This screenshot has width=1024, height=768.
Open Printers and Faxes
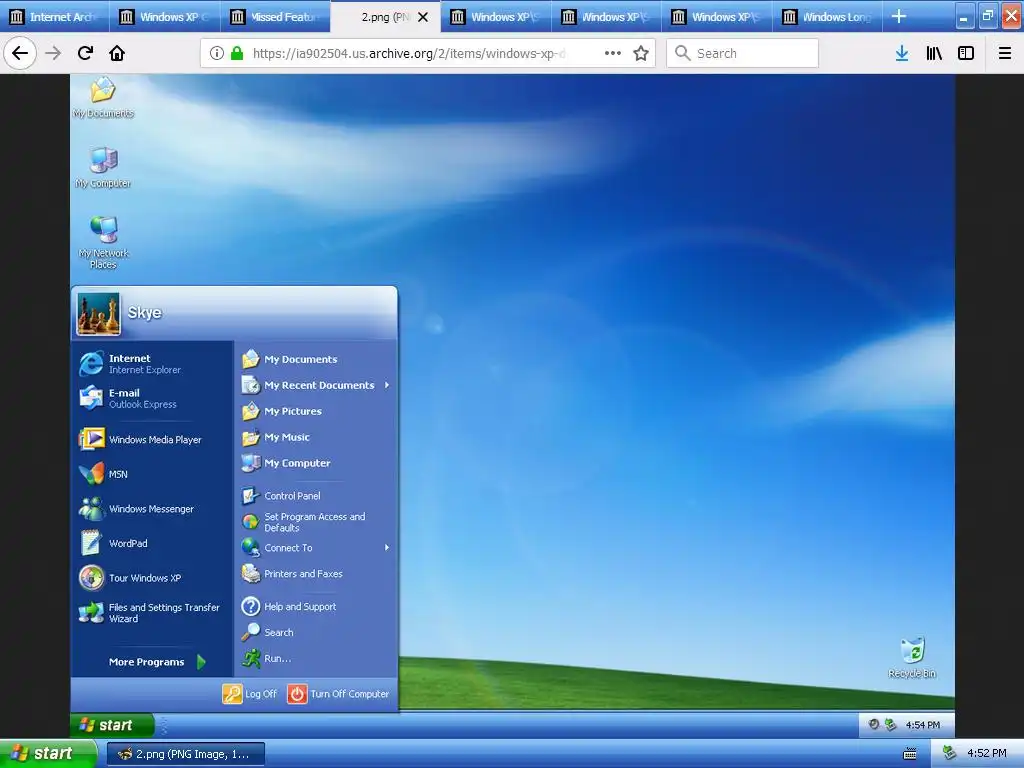pyautogui.click(x=316, y=574)
